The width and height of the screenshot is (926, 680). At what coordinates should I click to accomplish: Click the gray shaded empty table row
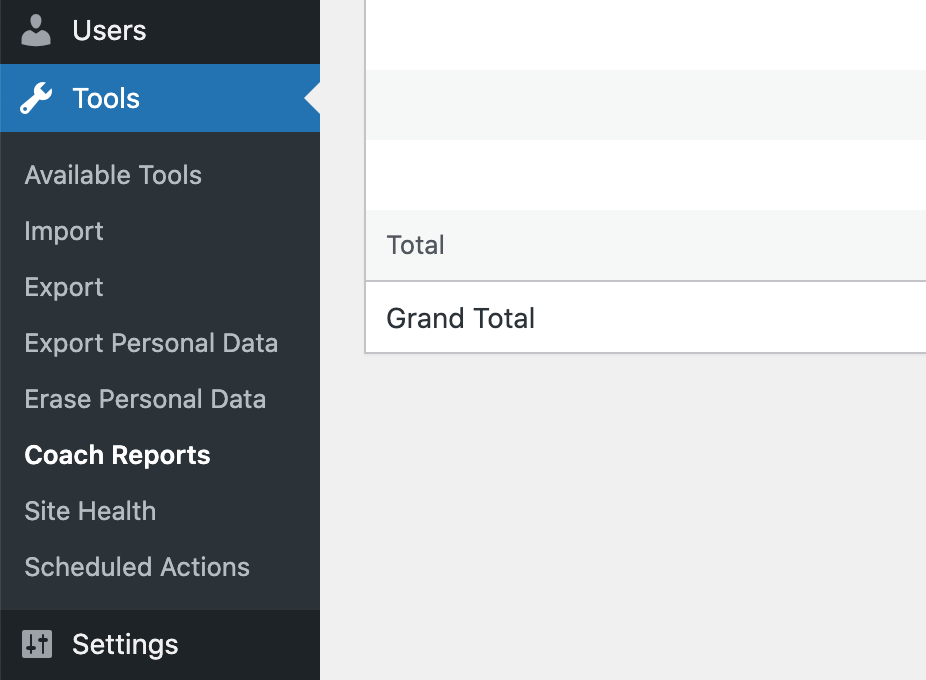pyautogui.click(x=645, y=105)
